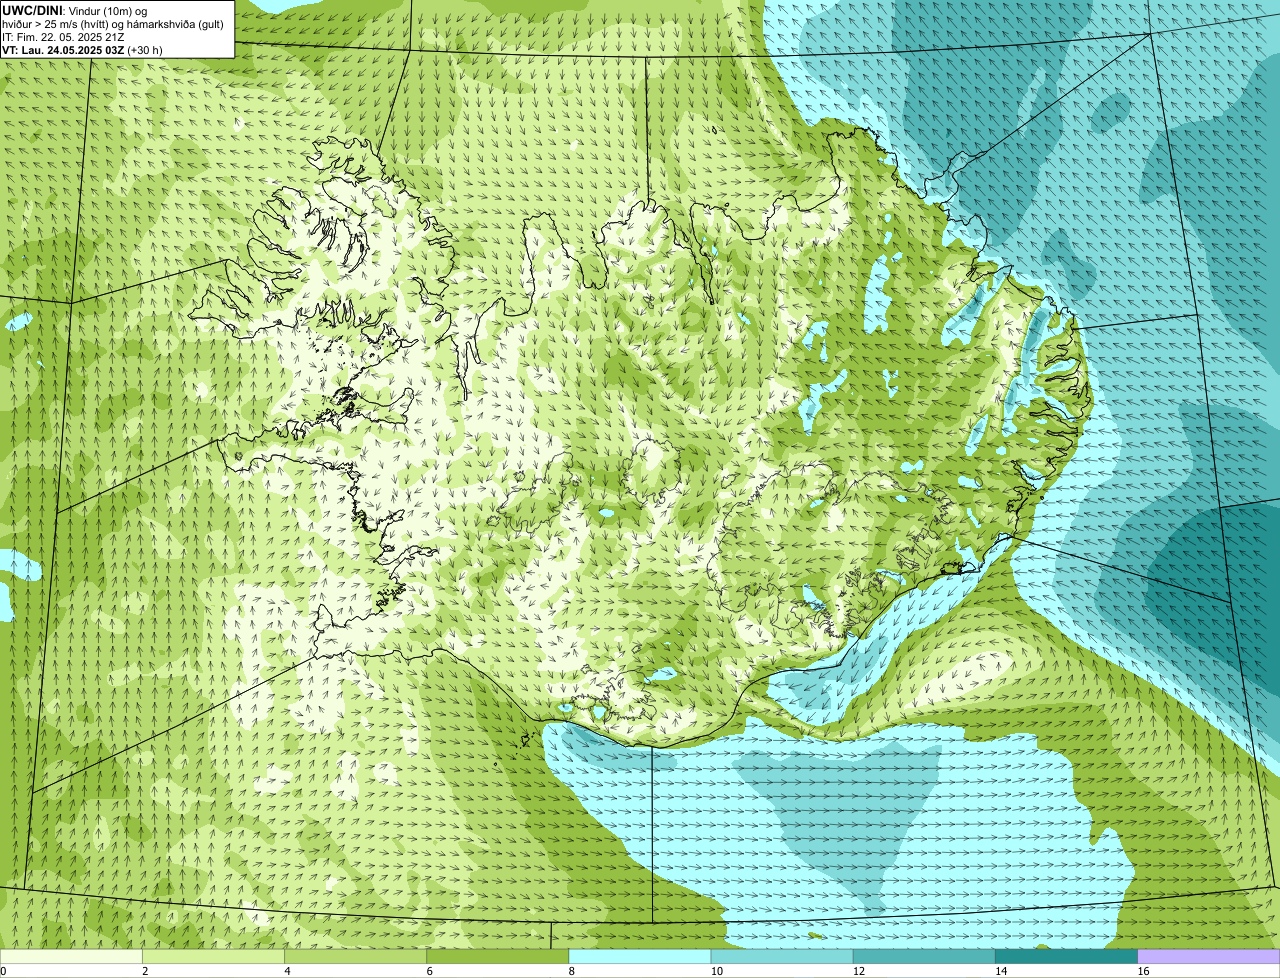Click the legend scale label '6'
1280x978 pixels.
[430, 971]
